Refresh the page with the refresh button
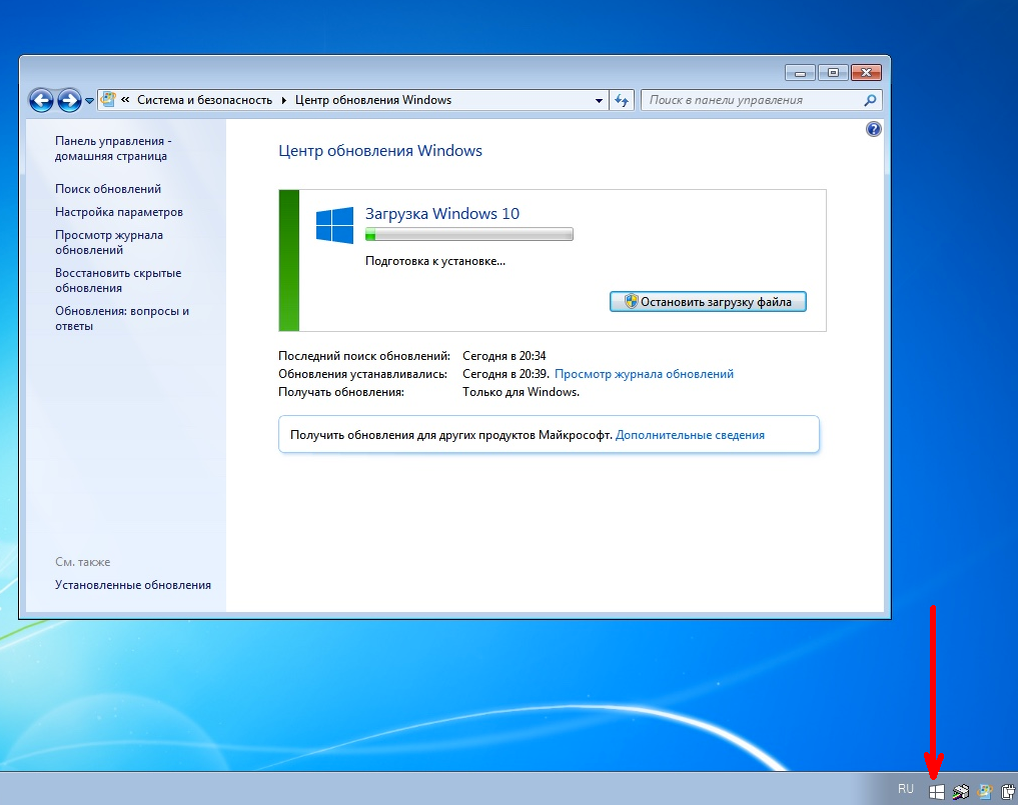The width and height of the screenshot is (1018, 805). coord(622,101)
